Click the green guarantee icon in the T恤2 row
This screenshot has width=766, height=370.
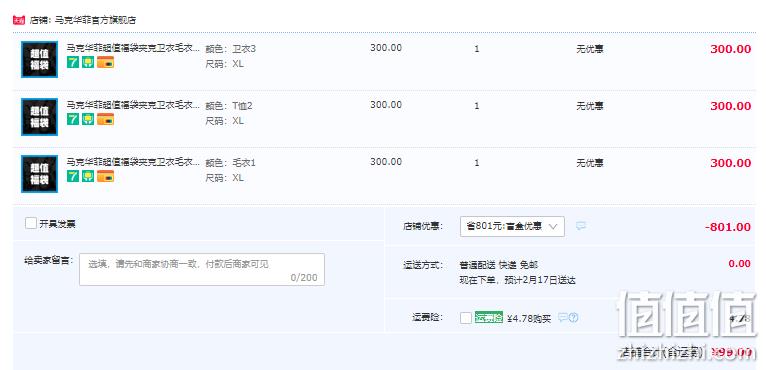(x=88, y=119)
